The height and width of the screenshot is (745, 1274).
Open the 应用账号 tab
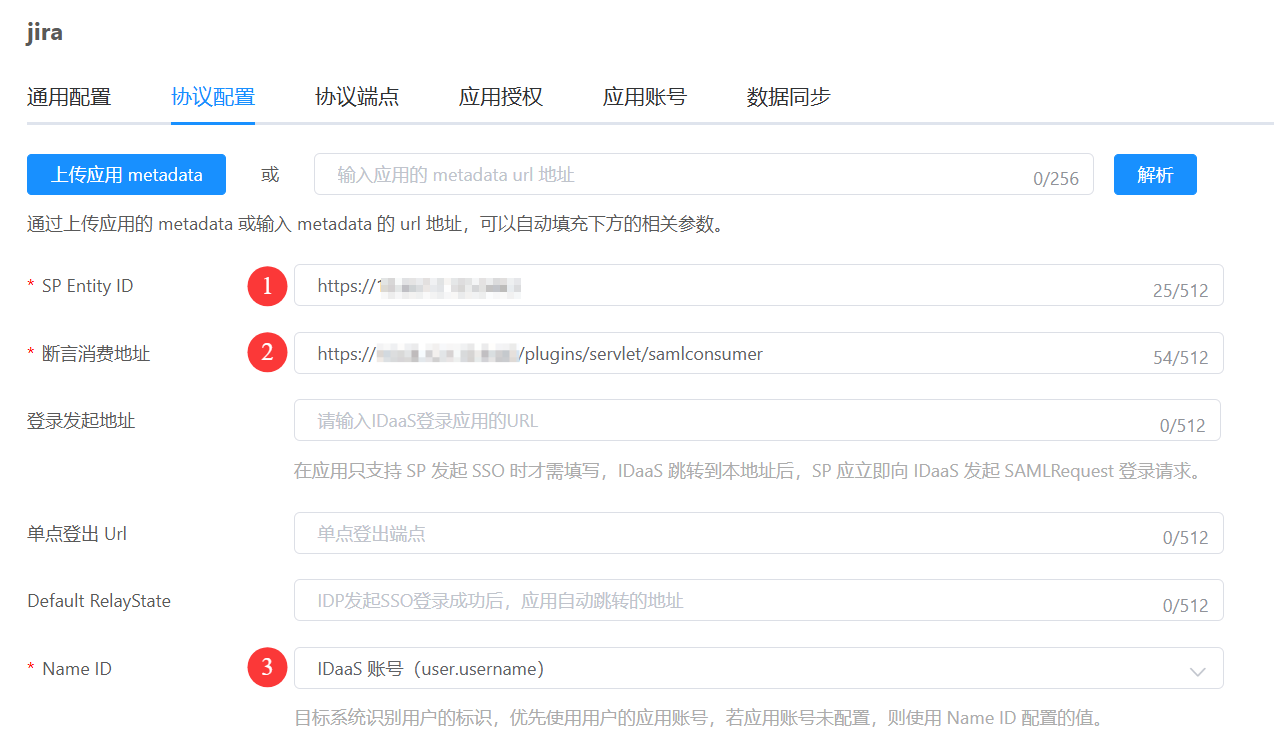[645, 97]
